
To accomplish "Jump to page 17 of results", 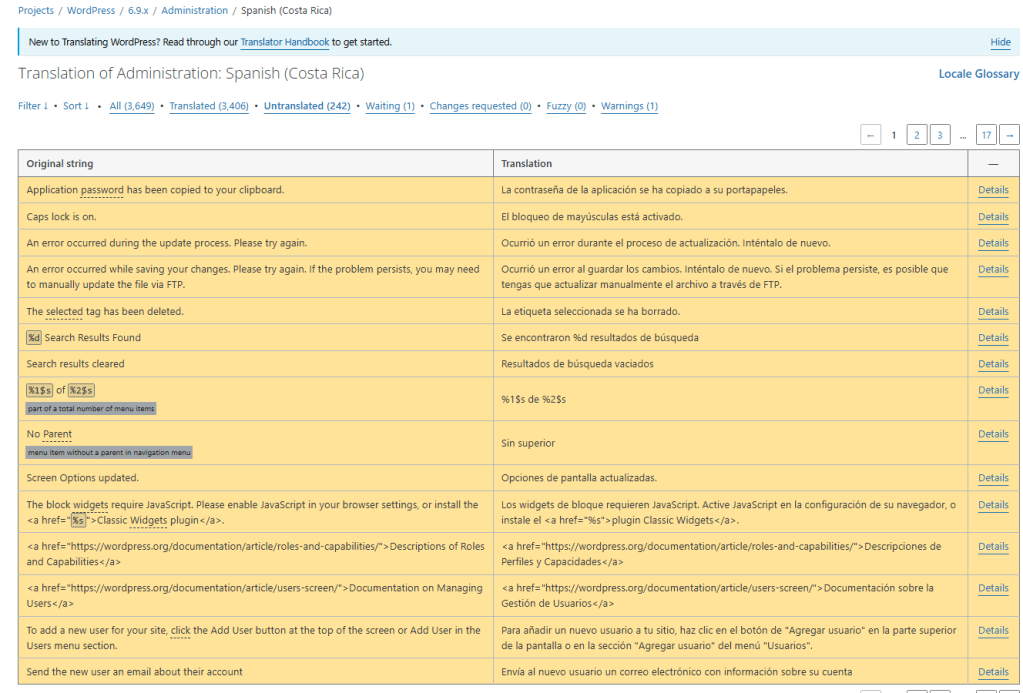I will 986,135.
